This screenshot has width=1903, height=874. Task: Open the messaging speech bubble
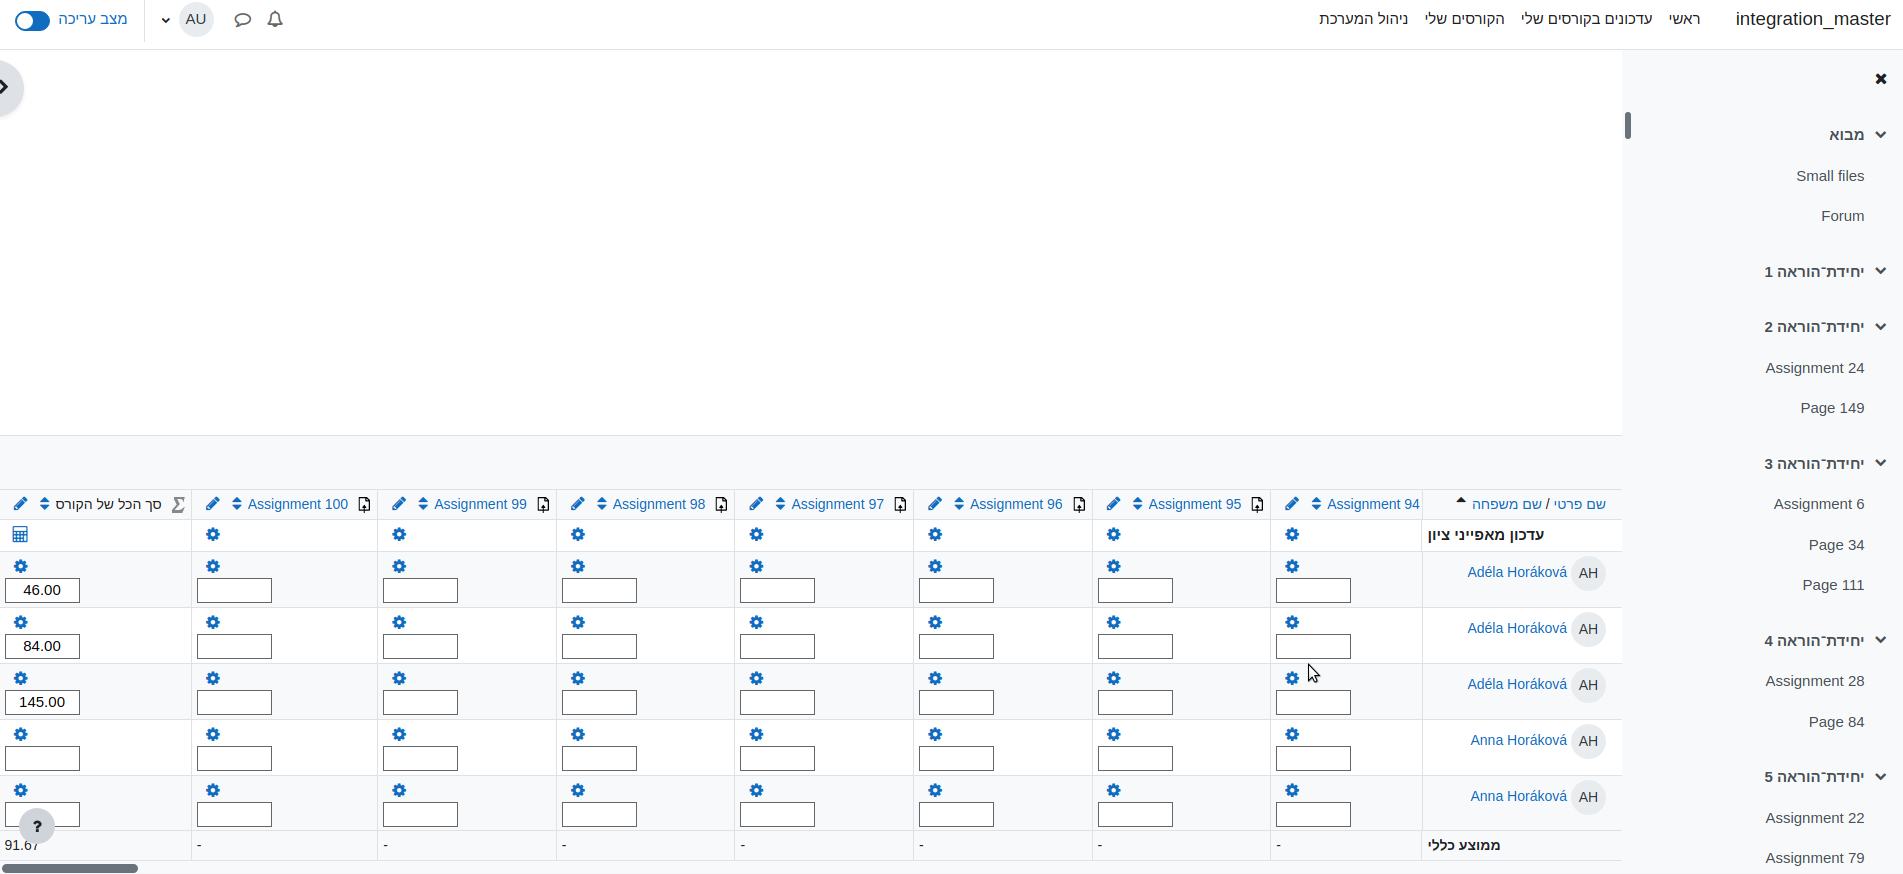(242, 19)
